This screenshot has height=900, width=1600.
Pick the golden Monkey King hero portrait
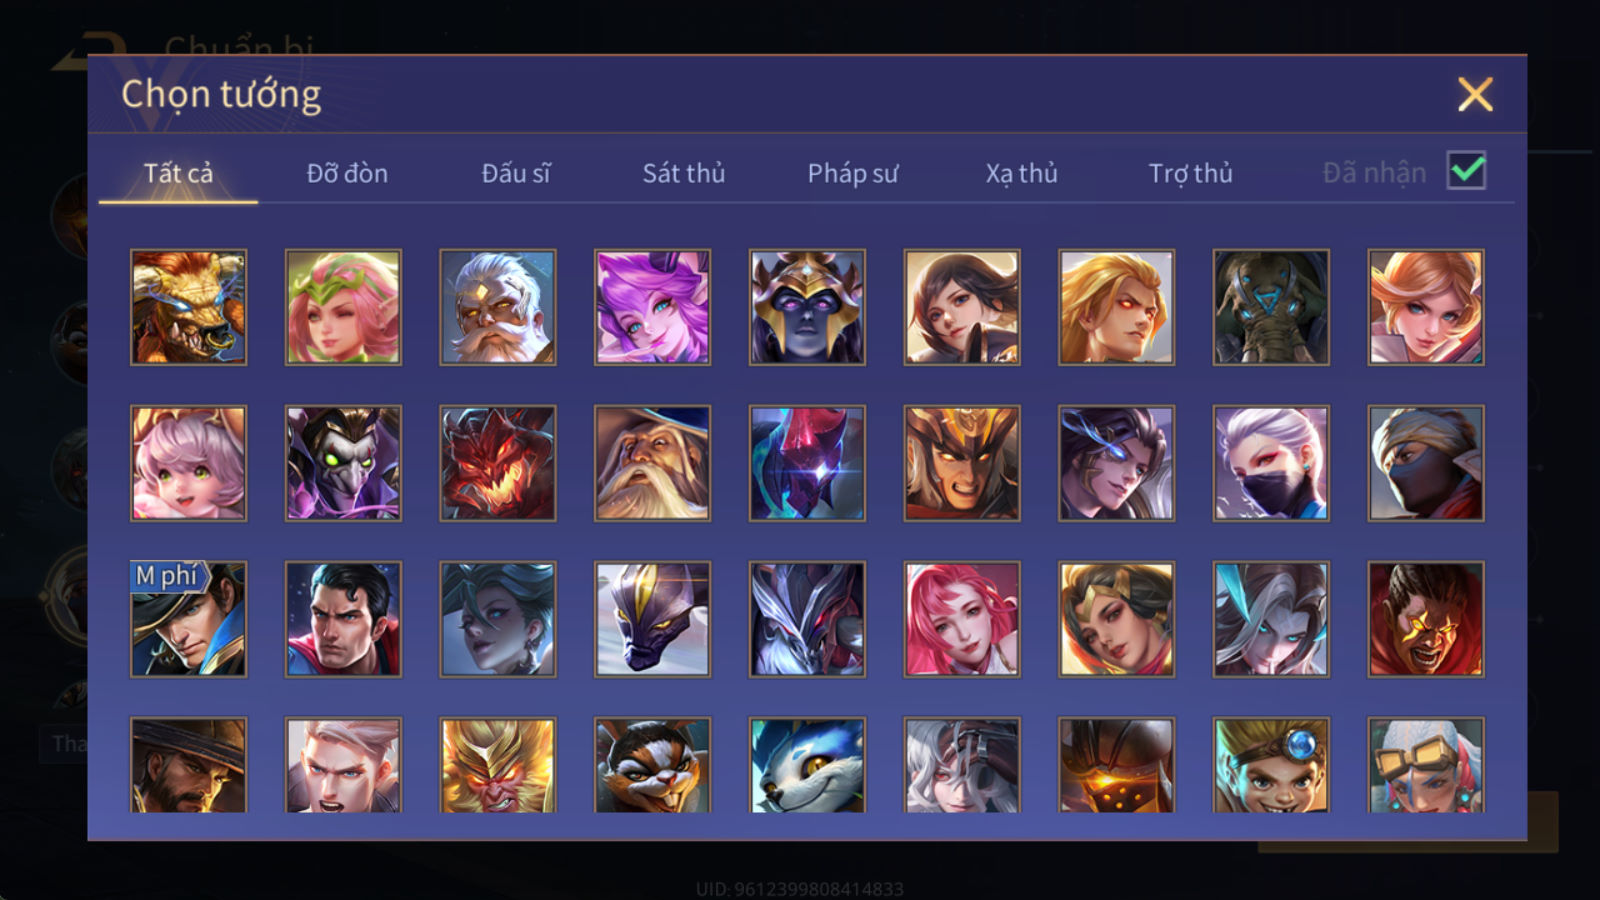pos(498,765)
